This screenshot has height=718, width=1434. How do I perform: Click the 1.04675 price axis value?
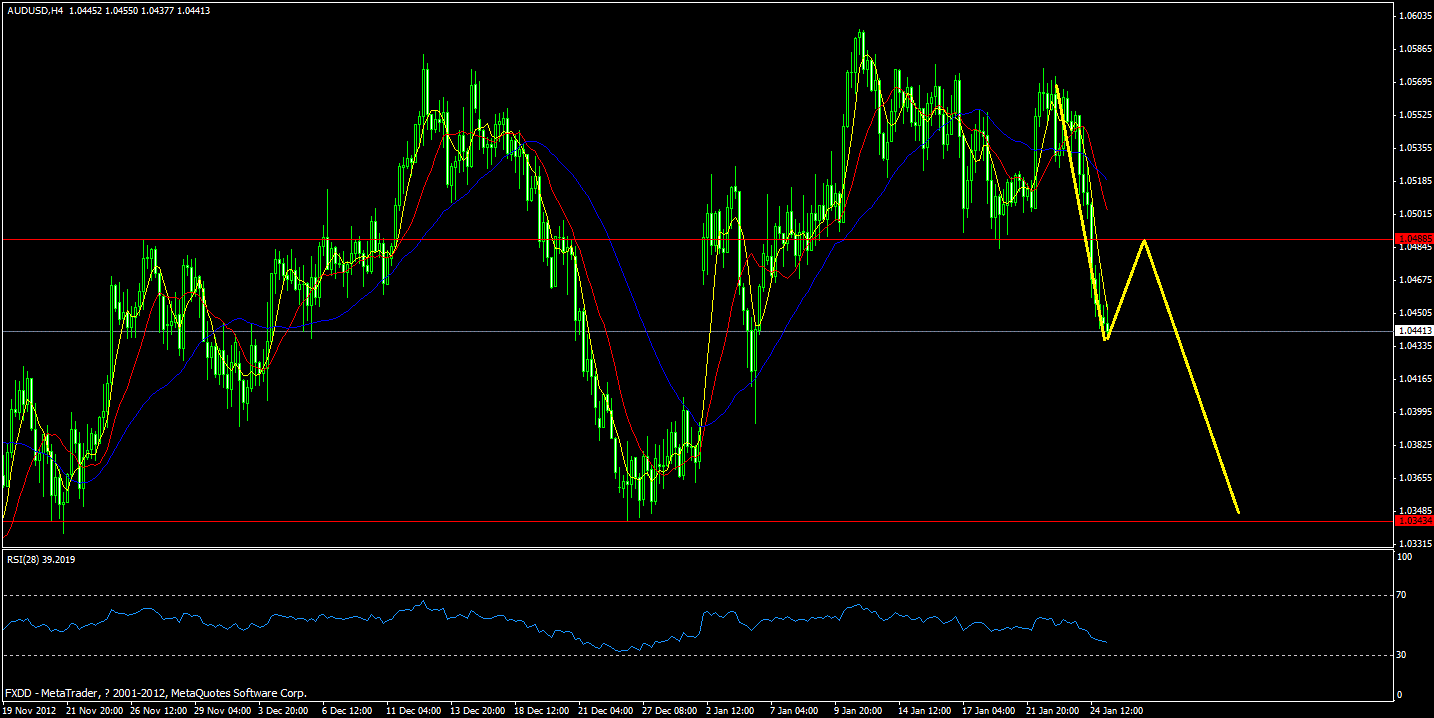click(1416, 280)
